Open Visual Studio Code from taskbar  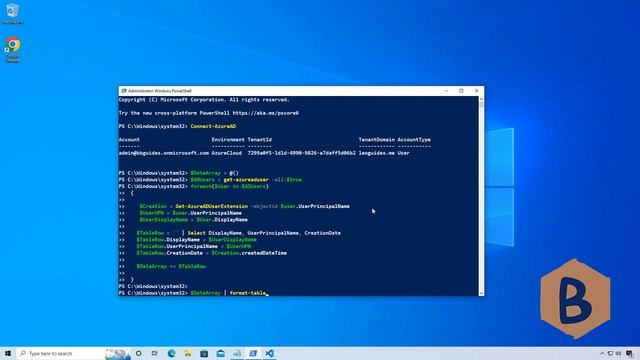tap(269, 353)
